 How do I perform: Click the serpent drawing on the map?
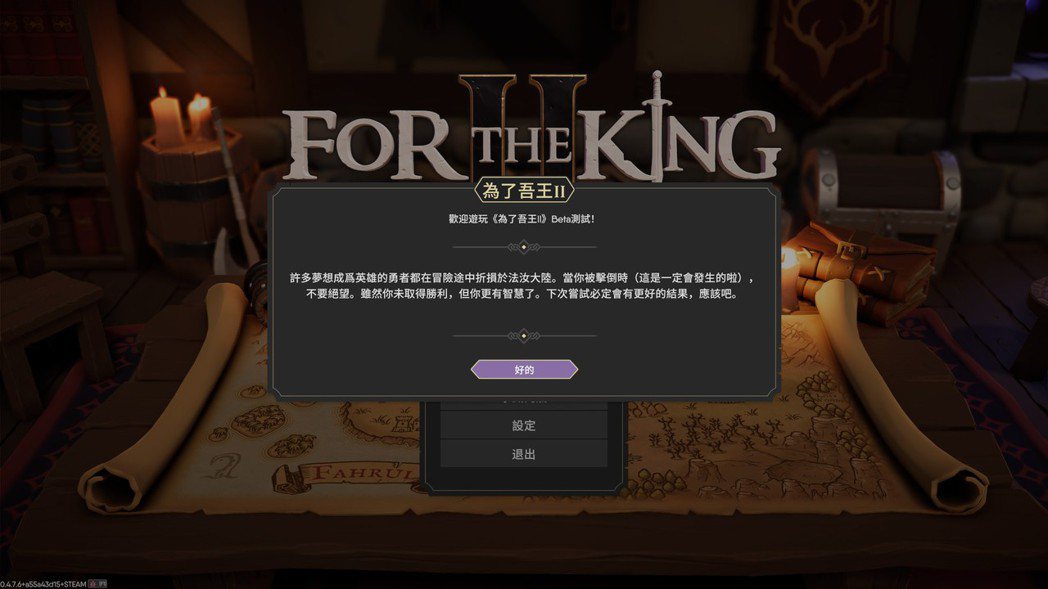[x=224, y=465]
